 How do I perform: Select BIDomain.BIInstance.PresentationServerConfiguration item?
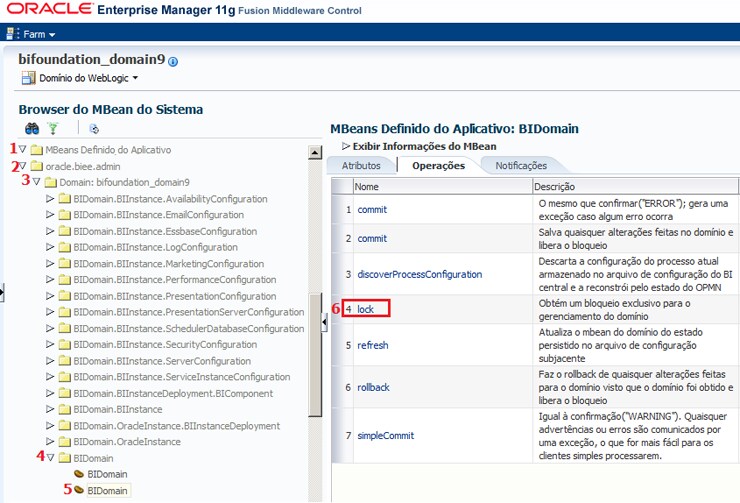pos(189,312)
